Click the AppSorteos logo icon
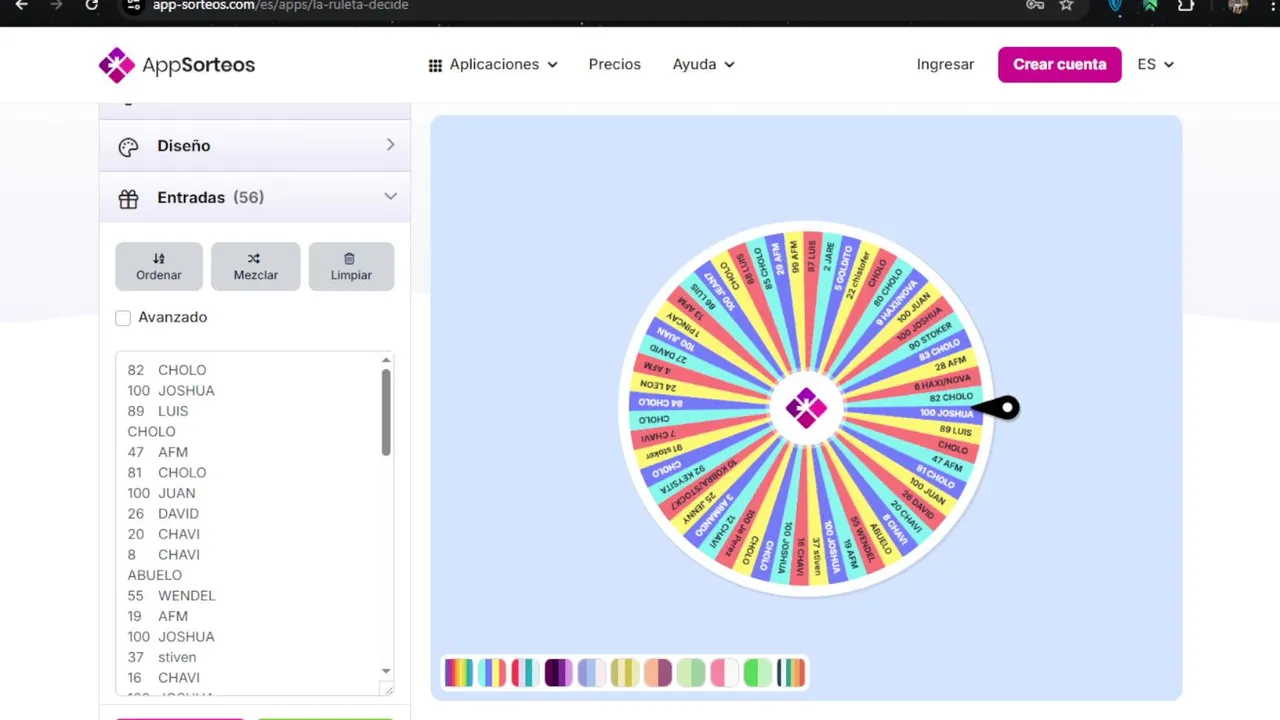The image size is (1280, 720). (117, 65)
